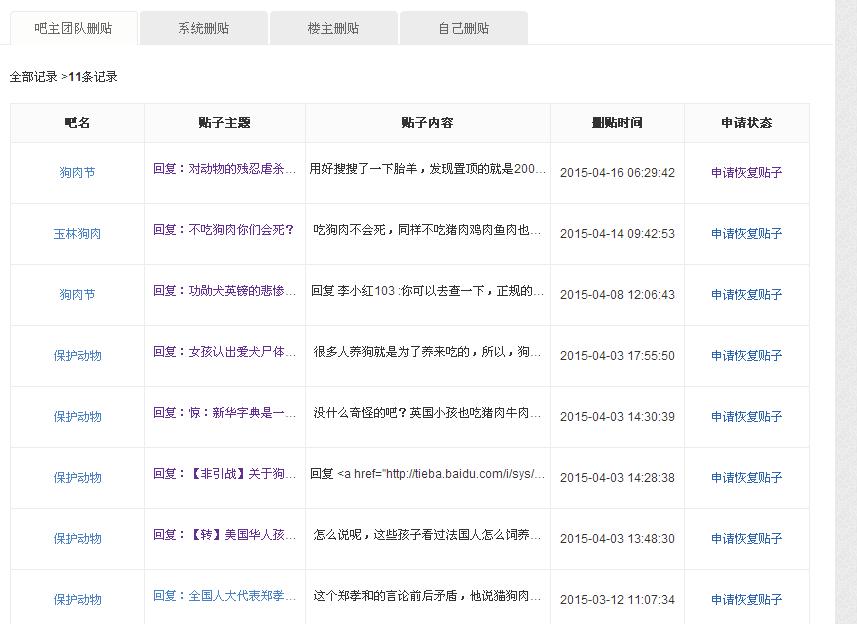Open the 玉林狗肉 bar link
This screenshot has height=624, width=857.
click(77, 234)
